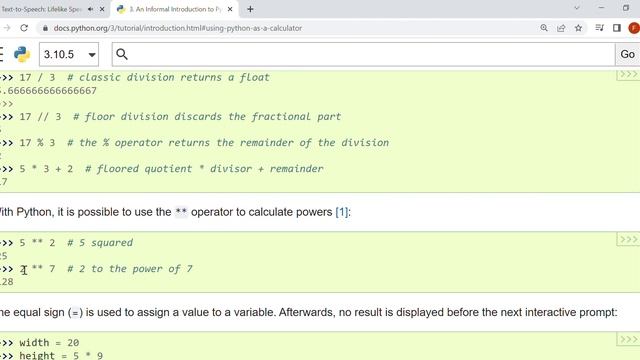Open a new browser tab

click(x=250, y=9)
